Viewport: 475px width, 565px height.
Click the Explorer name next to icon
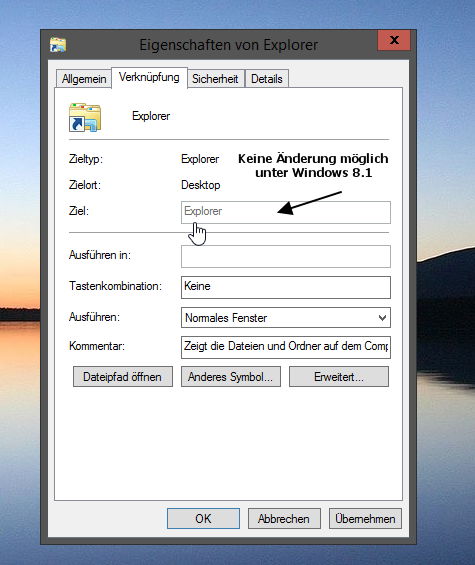(151, 116)
